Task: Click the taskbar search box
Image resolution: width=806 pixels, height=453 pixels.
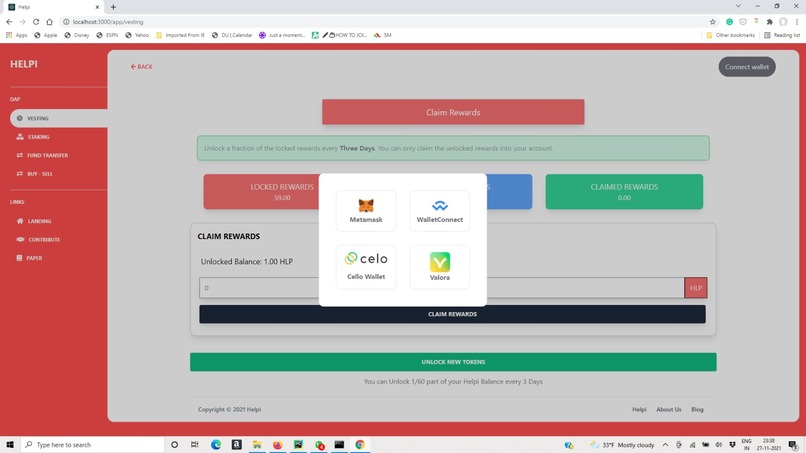Action: point(92,445)
